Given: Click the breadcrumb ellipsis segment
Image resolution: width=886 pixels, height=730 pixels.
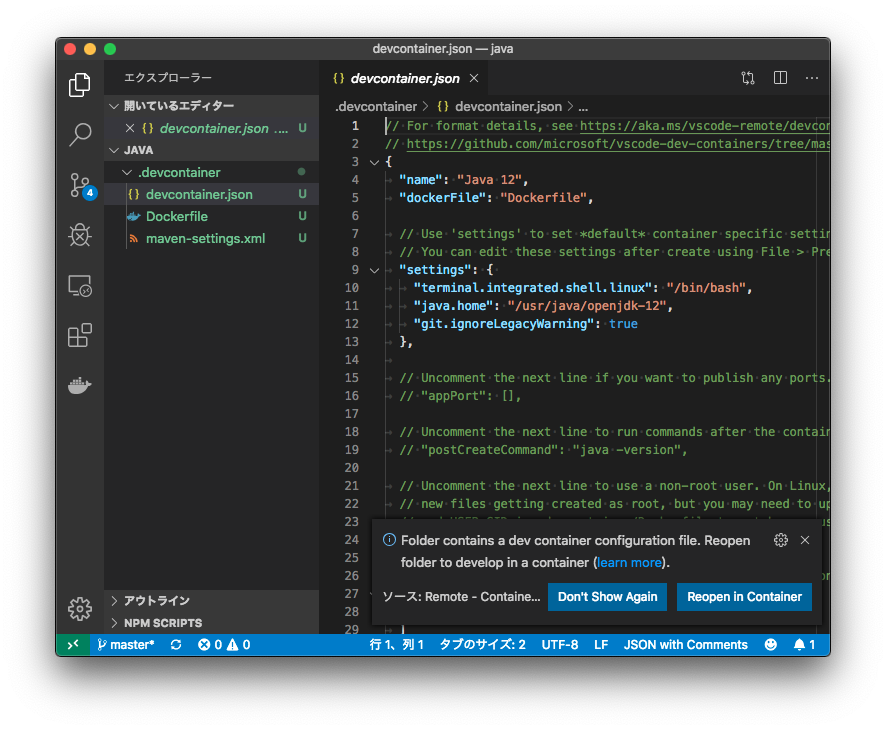Looking at the screenshot, I should pos(583,106).
